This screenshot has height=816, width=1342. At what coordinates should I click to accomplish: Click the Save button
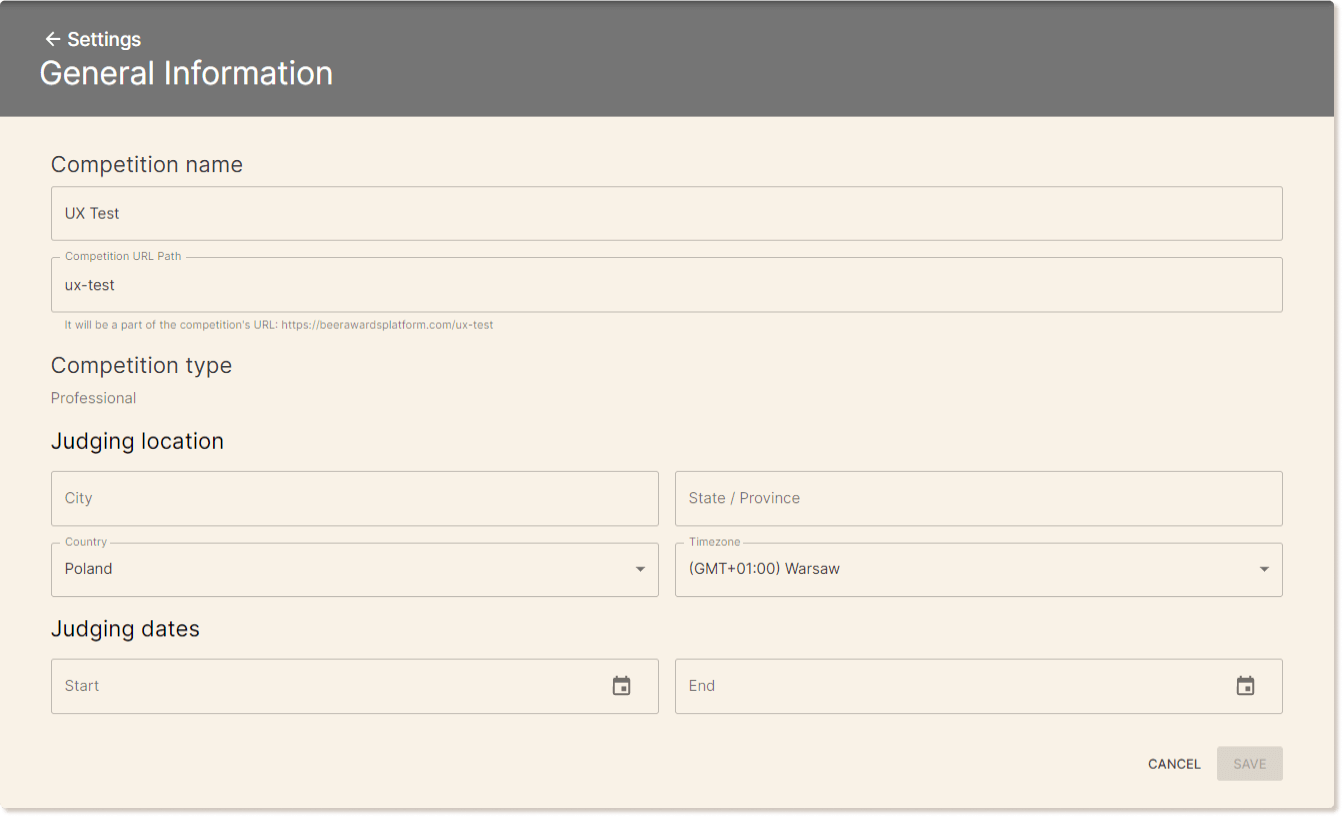[x=1249, y=764]
